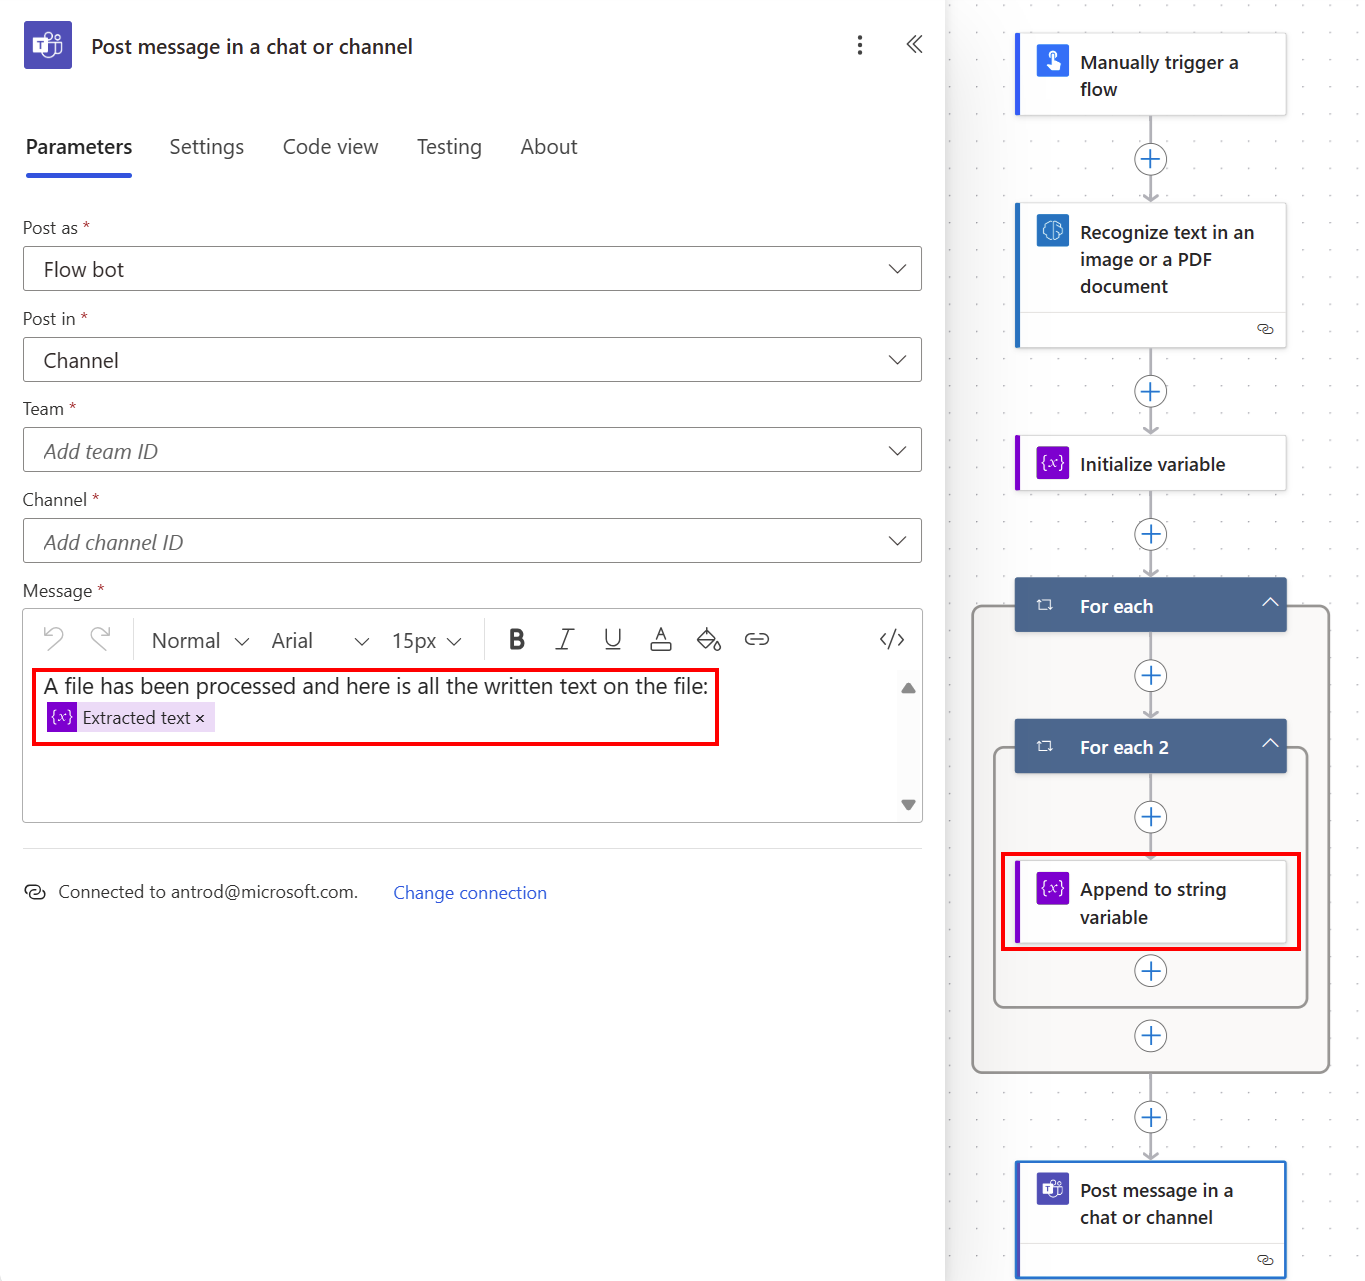Viewport: 1365px width, 1281px height.
Task: Select the Append to string variable action
Action: pyautogui.click(x=1152, y=902)
